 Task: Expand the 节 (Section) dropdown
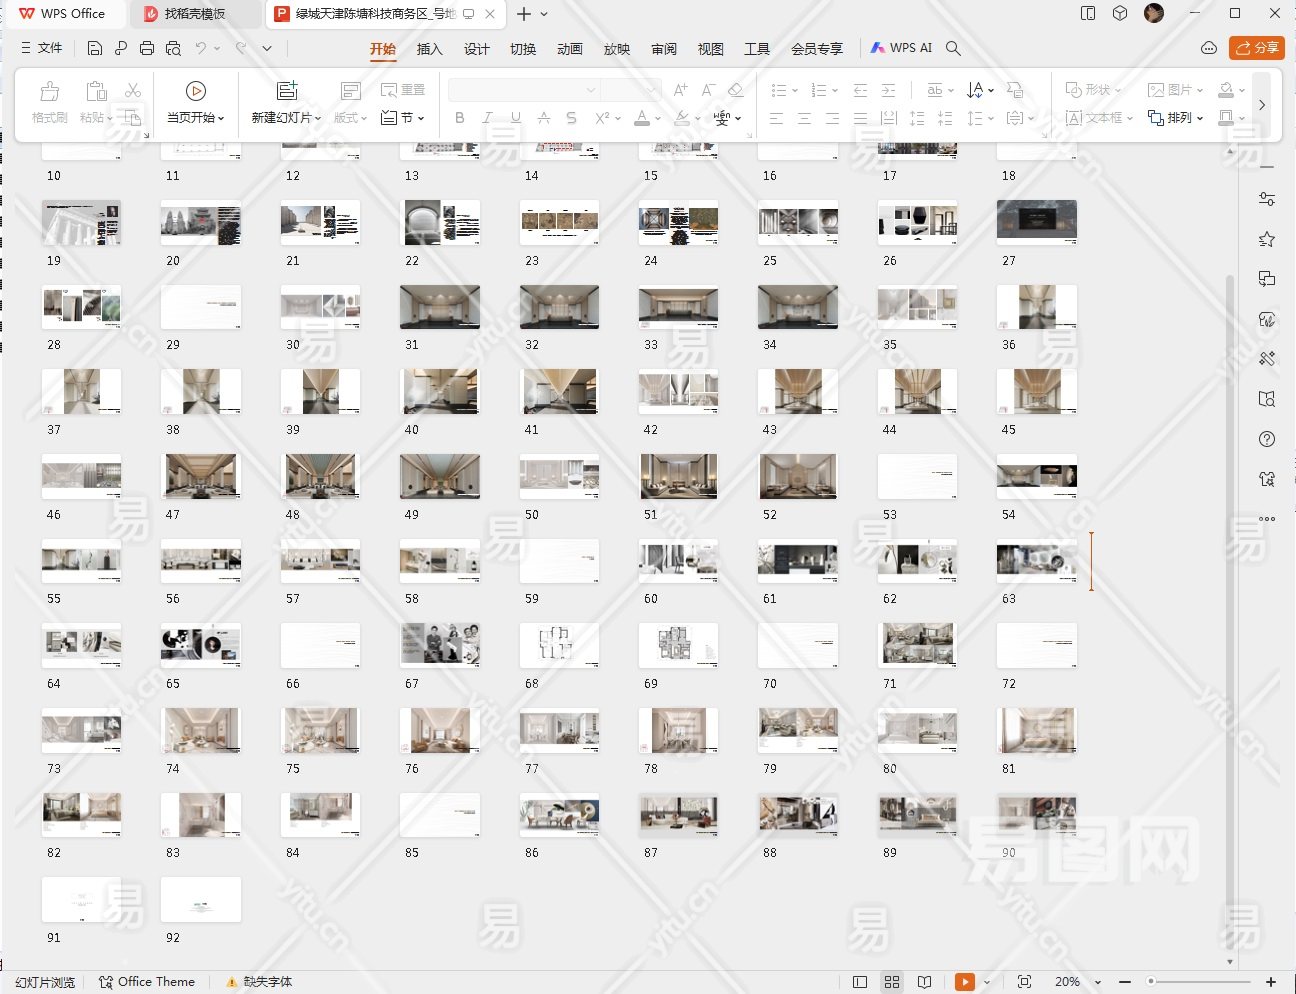coord(404,118)
